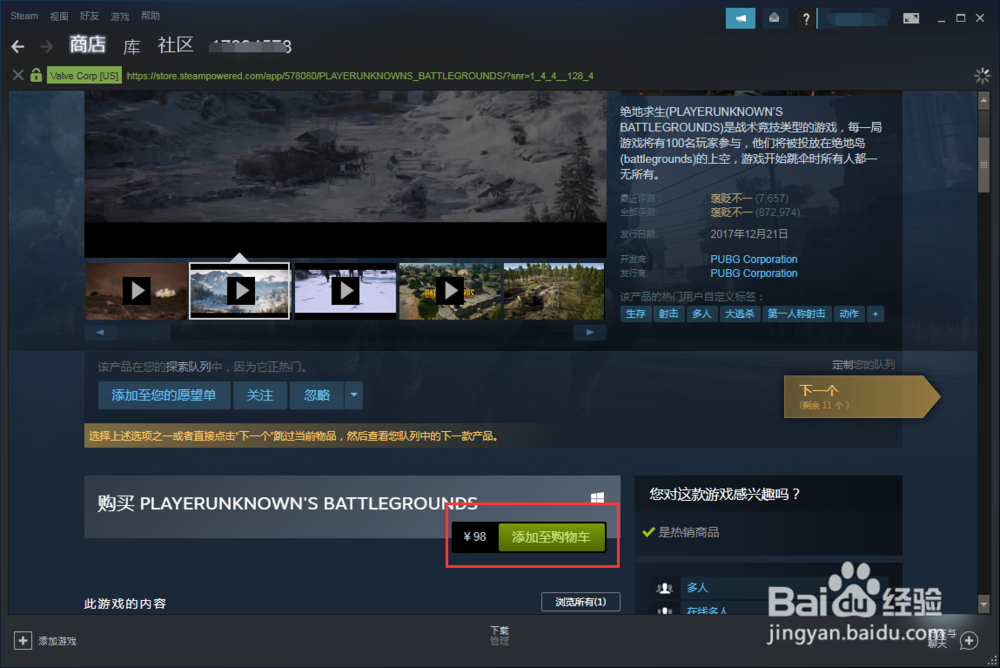Play the fourth trailer with trees
Screen dimensions: 1000x668
point(450,291)
